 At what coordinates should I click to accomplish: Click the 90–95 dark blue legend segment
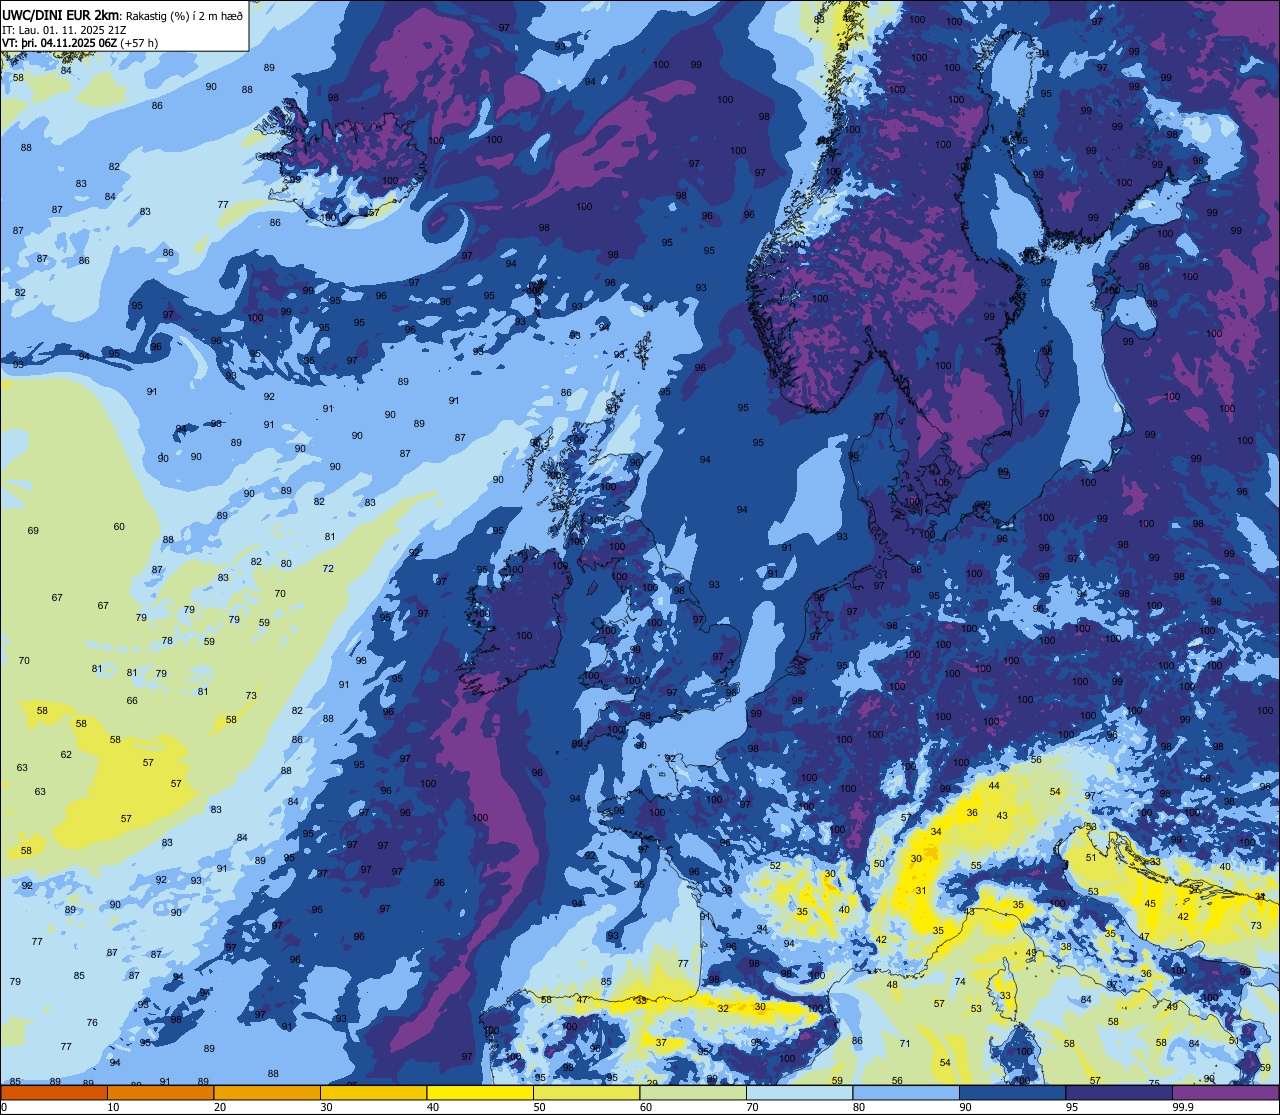point(1013,1093)
